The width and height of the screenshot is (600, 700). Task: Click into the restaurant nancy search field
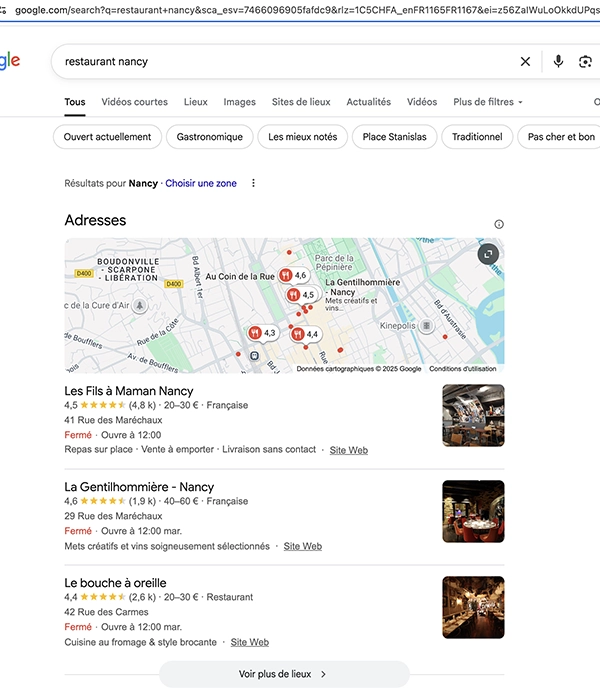(286, 62)
